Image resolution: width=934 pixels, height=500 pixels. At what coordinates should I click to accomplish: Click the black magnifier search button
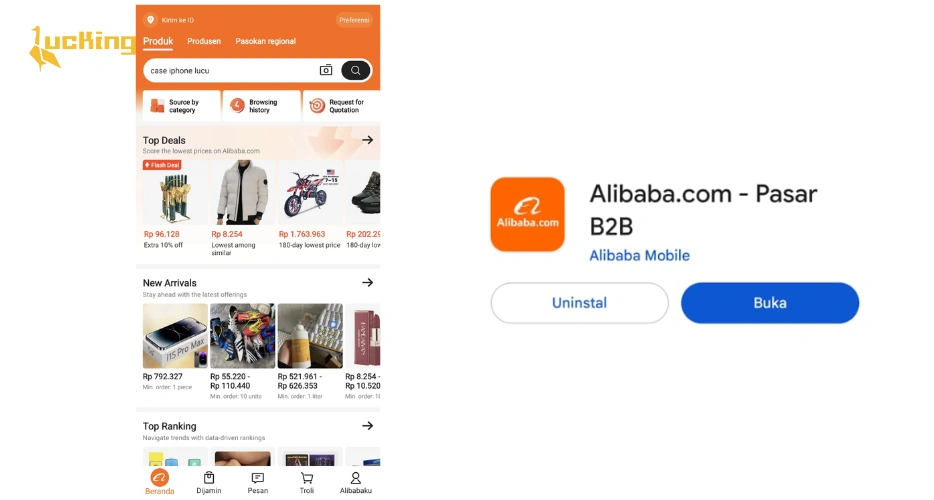click(356, 70)
